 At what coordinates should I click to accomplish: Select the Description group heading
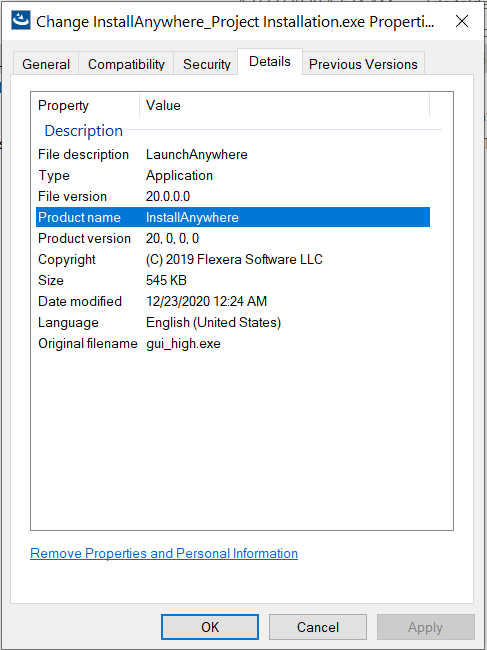[x=83, y=131]
